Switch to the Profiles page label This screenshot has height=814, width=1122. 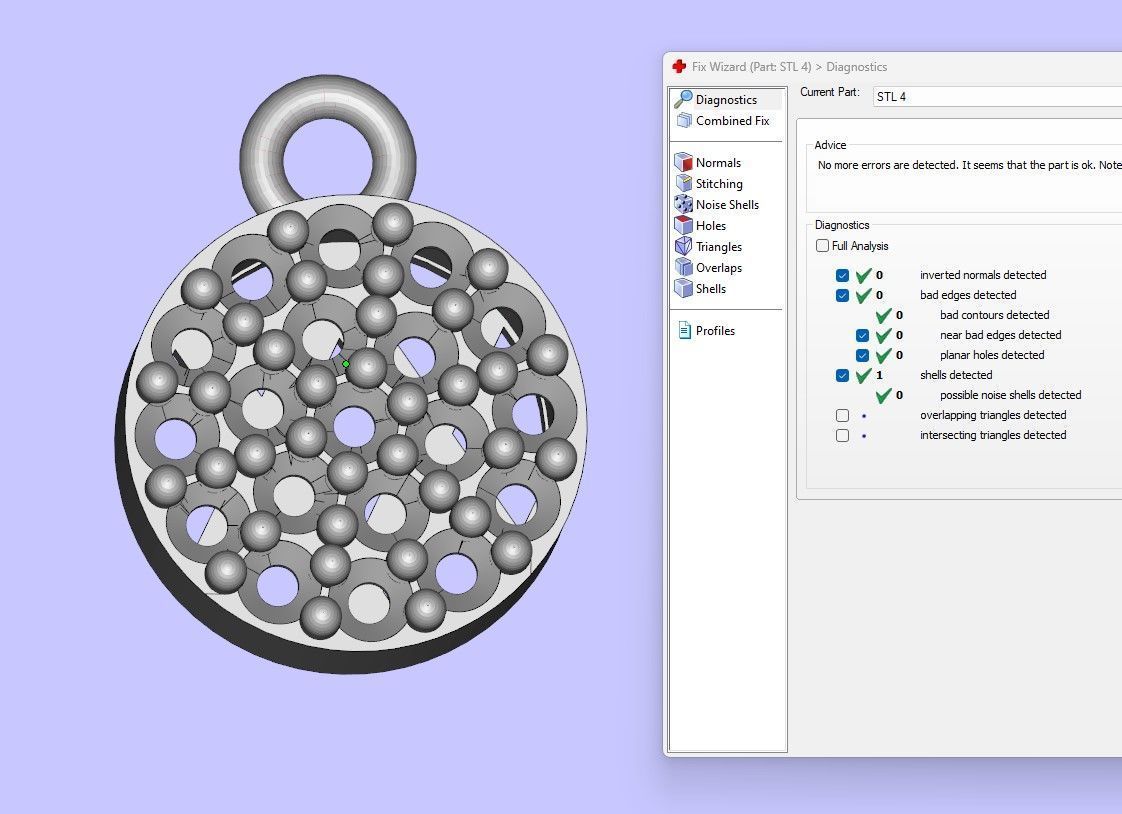715,330
